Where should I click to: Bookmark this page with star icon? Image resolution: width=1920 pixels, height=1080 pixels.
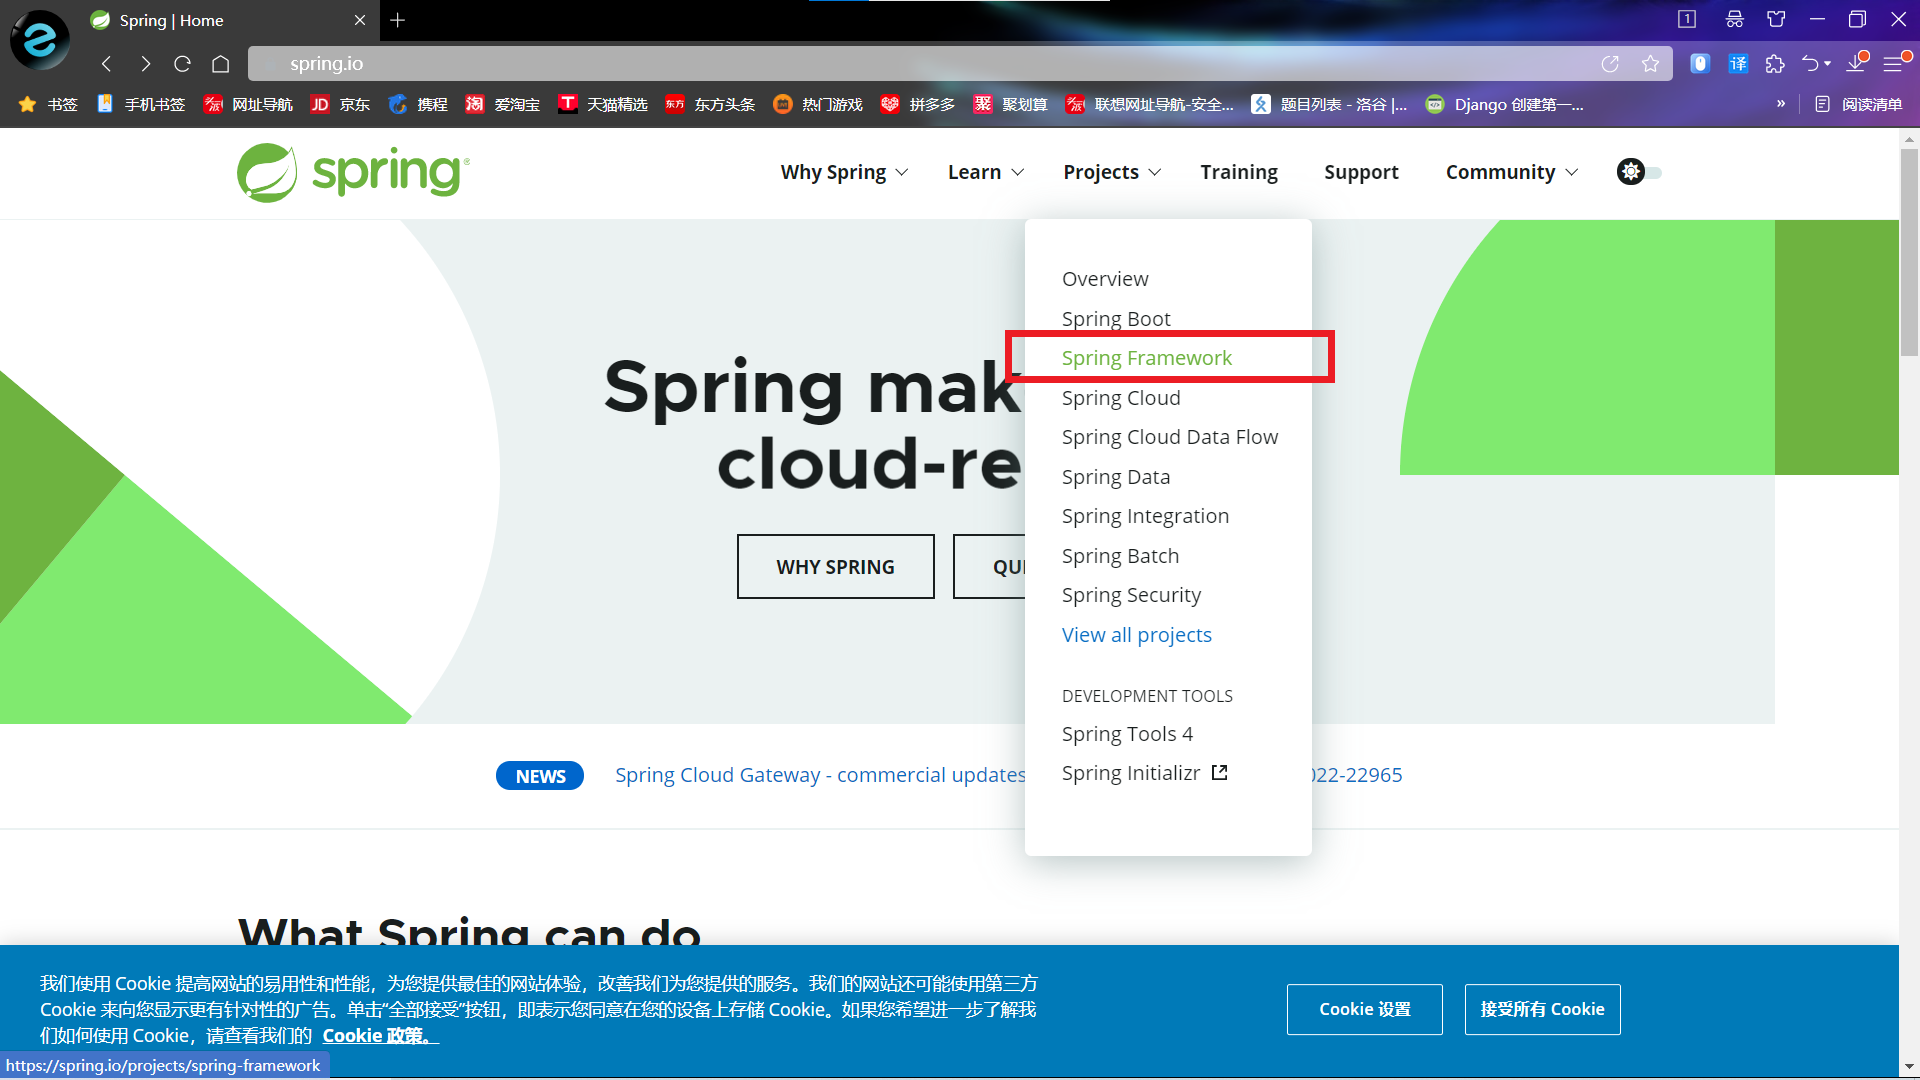tap(1650, 64)
